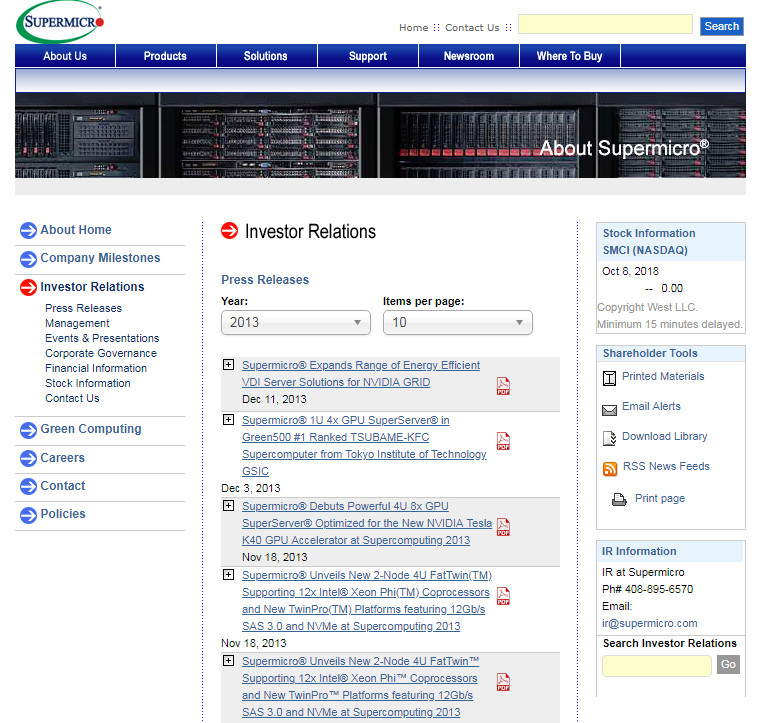759x723 pixels.
Task: Open the Management sidebar link
Action: (77, 323)
